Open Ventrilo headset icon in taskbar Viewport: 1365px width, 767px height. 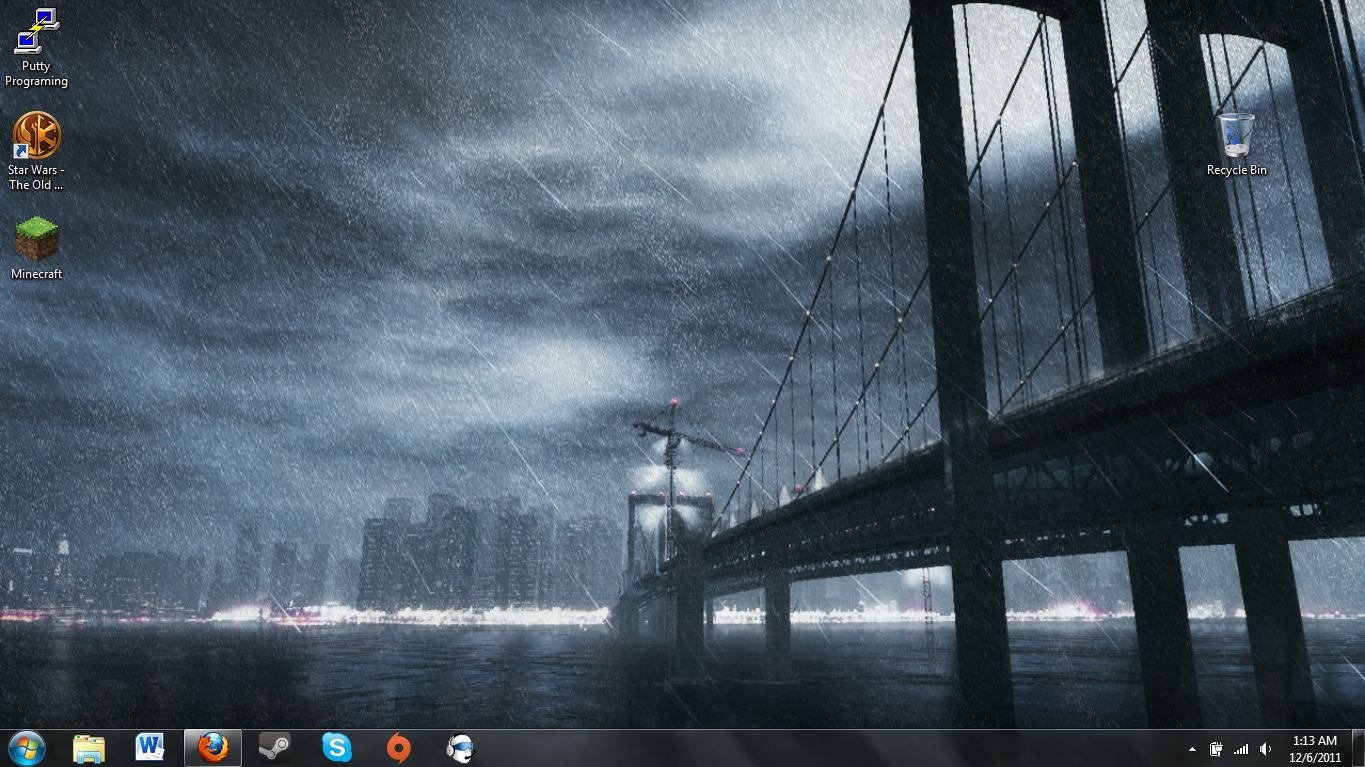point(460,748)
